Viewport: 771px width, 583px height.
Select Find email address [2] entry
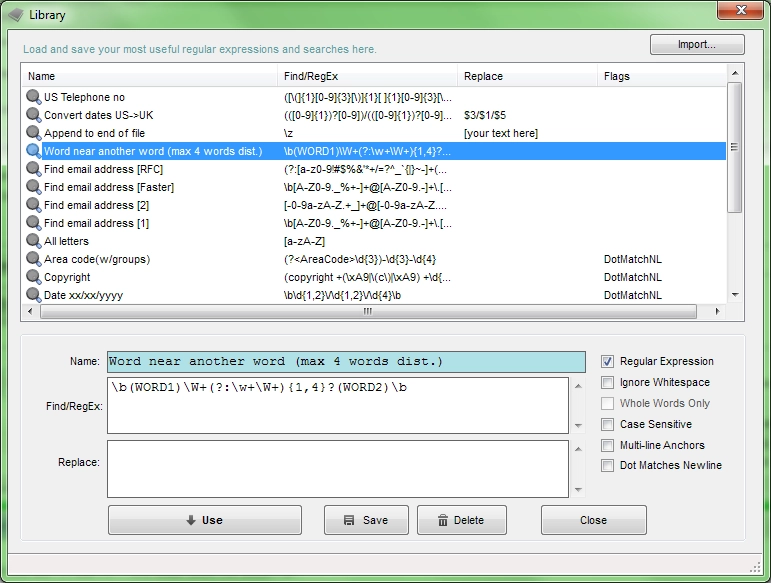point(96,205)
